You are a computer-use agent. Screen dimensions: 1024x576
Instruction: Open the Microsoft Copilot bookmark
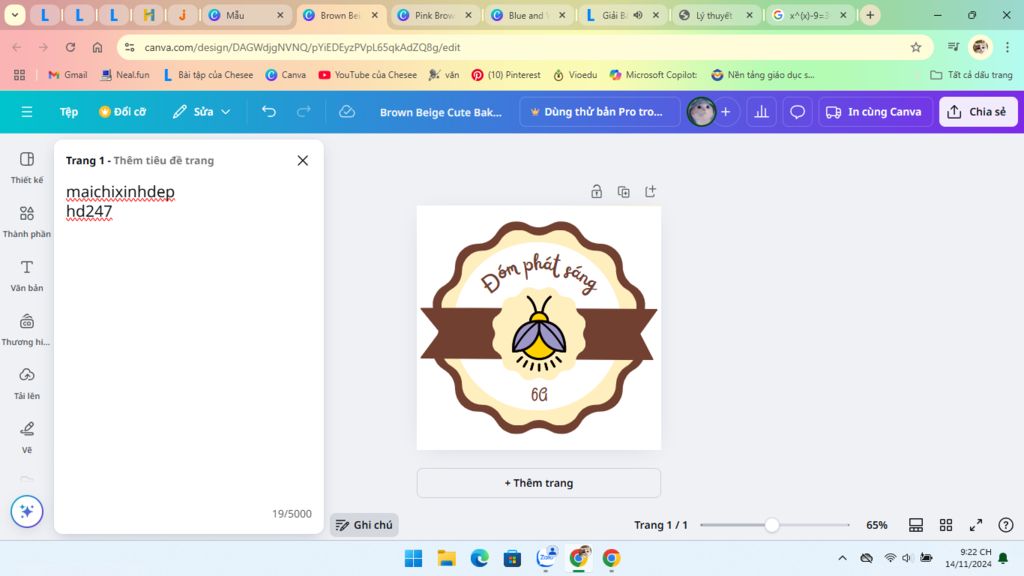pyautogui.click(x=653, y=75)
